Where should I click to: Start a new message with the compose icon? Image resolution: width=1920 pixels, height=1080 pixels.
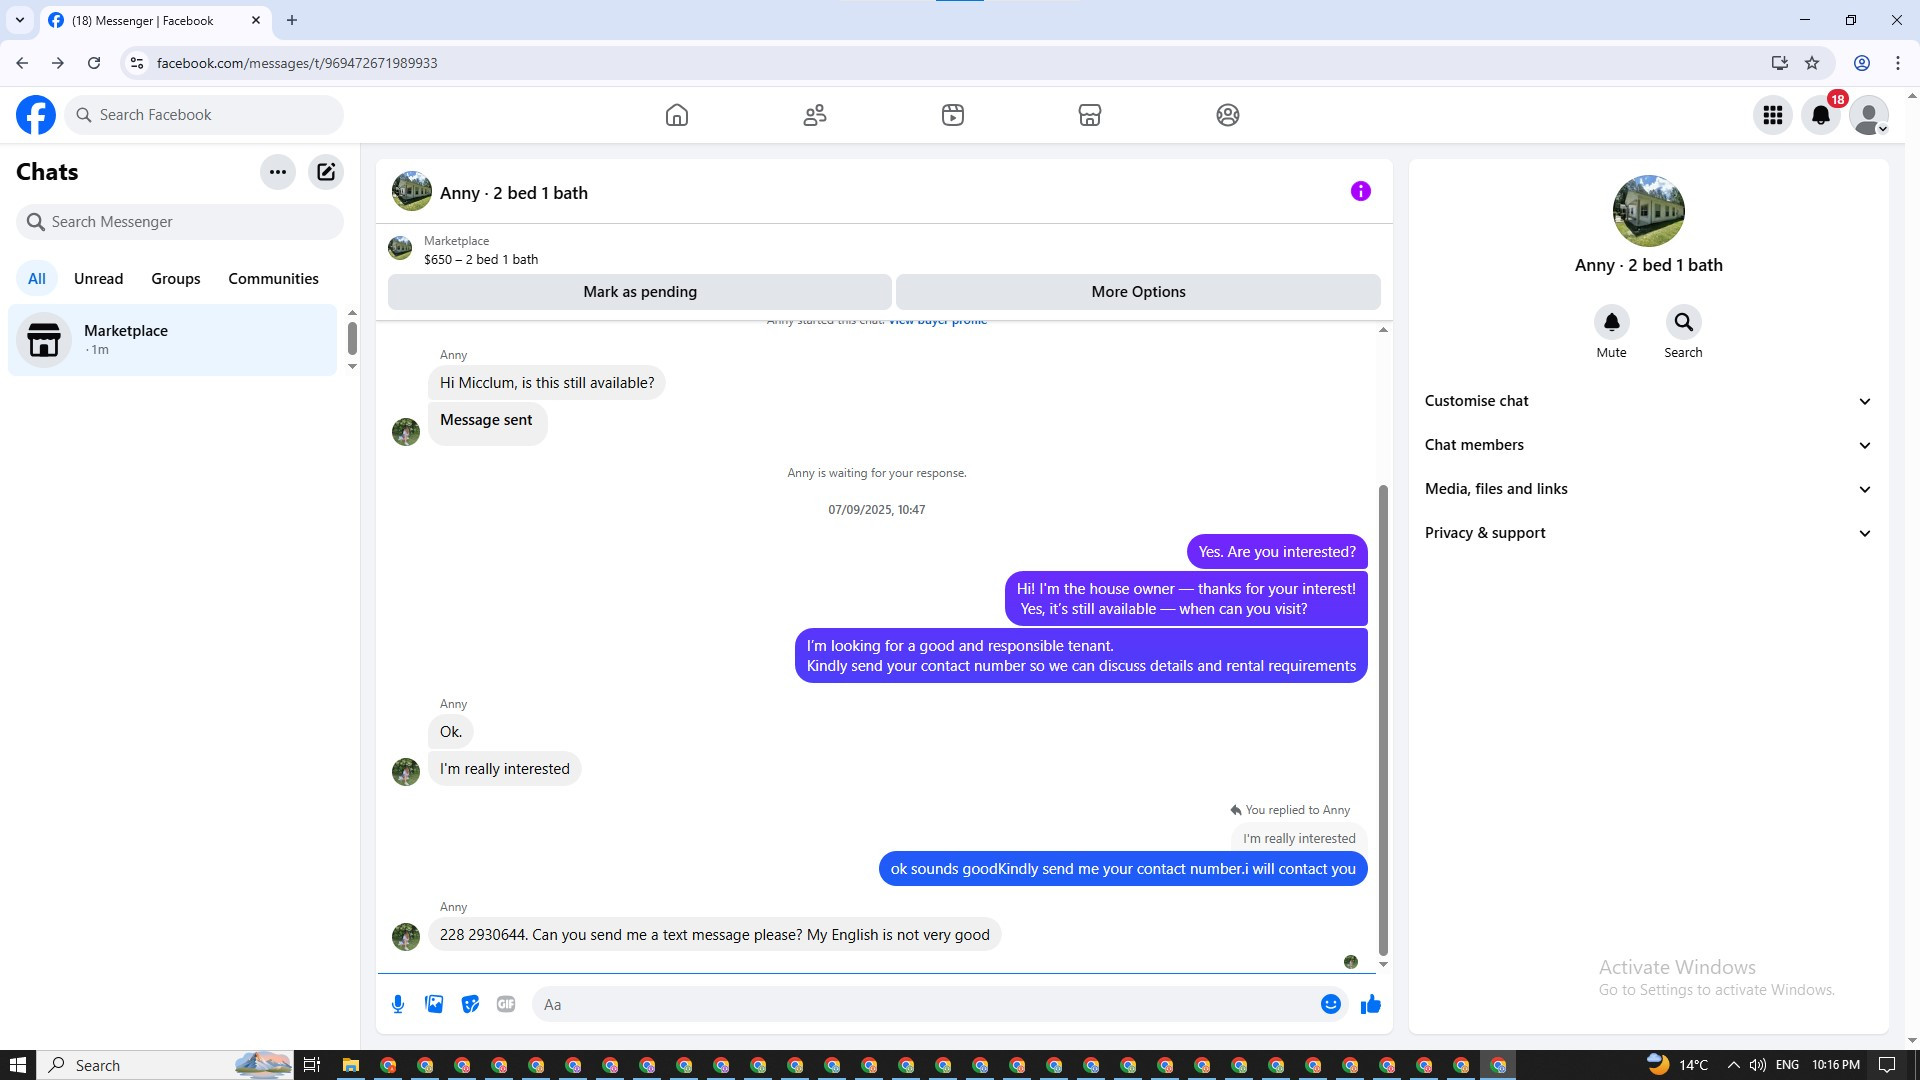pos(326,172)
